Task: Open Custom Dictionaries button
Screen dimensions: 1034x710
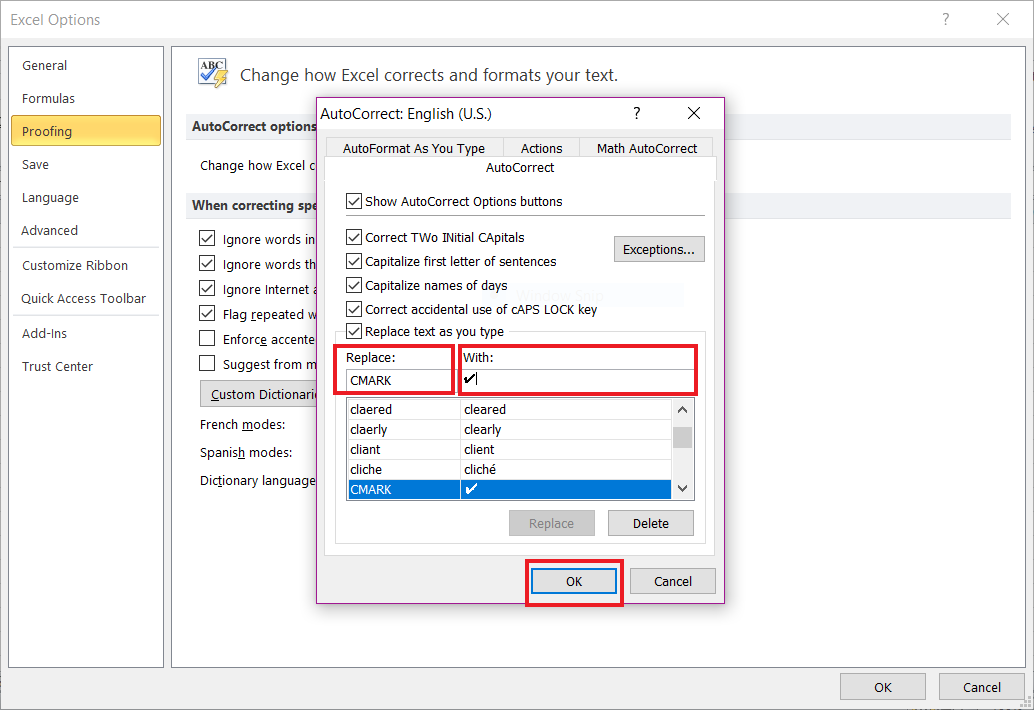Action: click(x=258, y=394)
